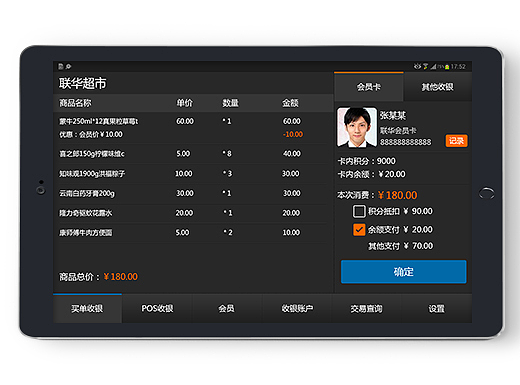
Task: Click the 商品总价 ¥180.00 total
Action: pos(98,277)
